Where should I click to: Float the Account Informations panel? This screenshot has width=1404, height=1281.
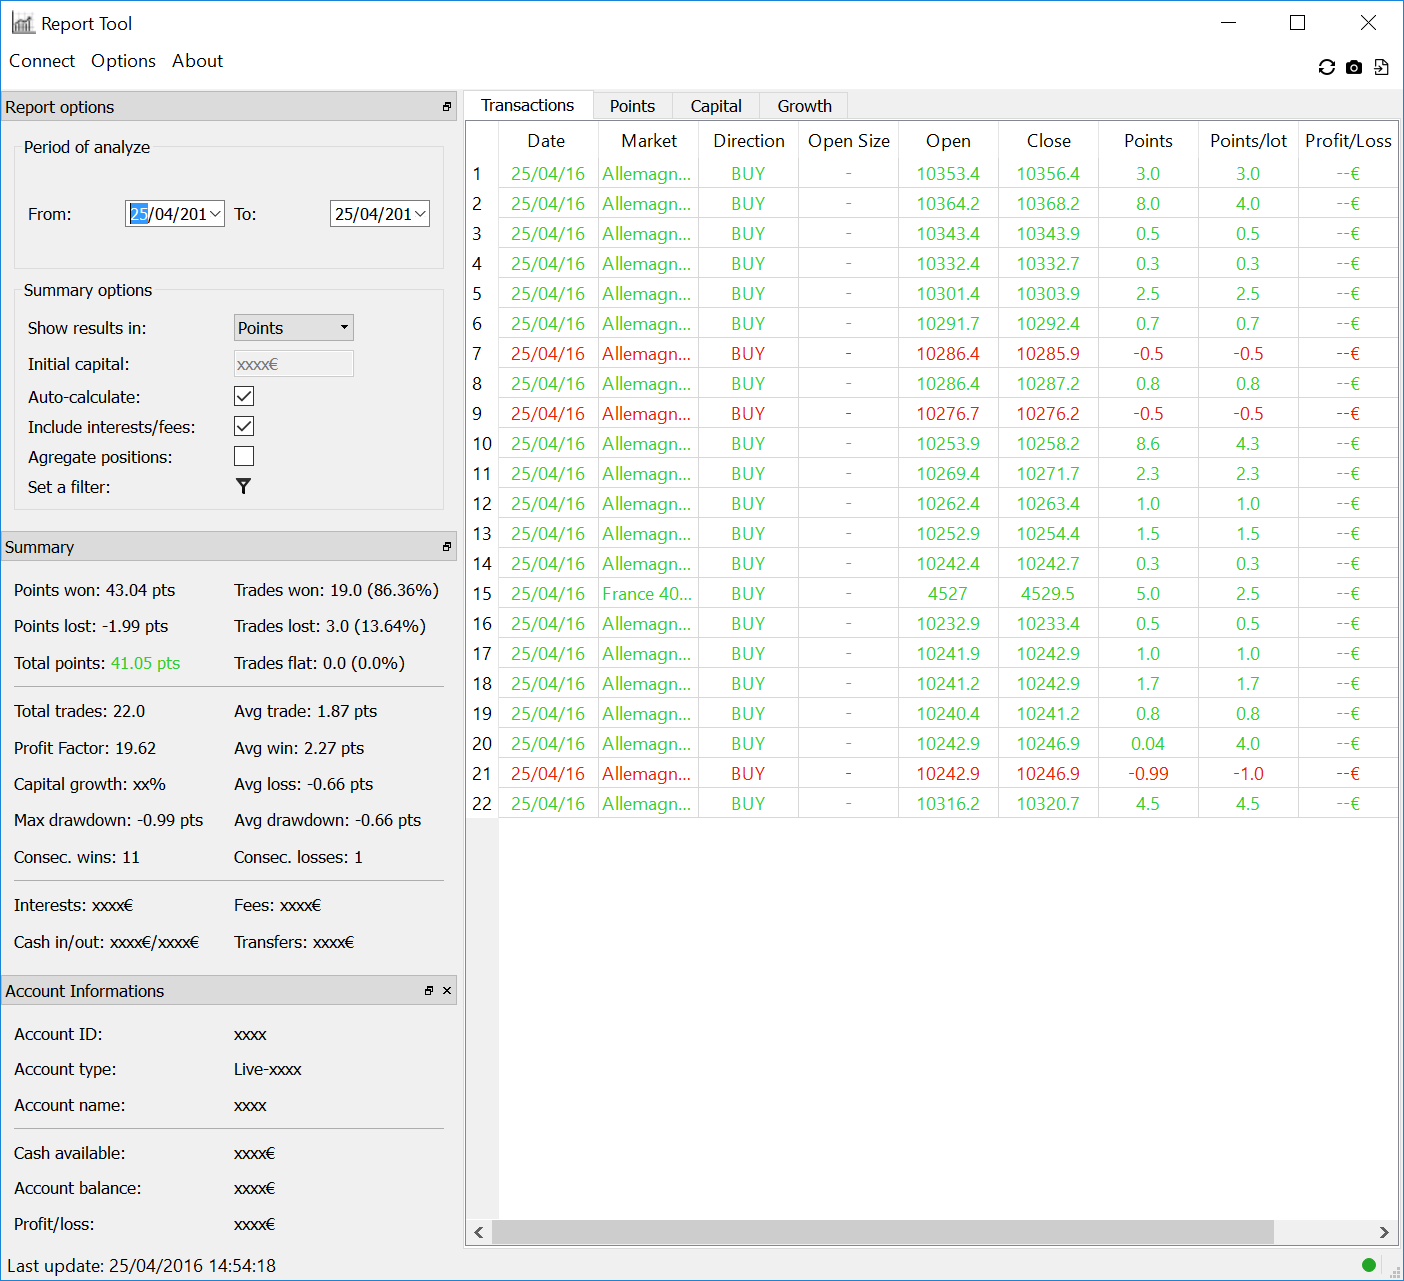(x=429, y=991)
